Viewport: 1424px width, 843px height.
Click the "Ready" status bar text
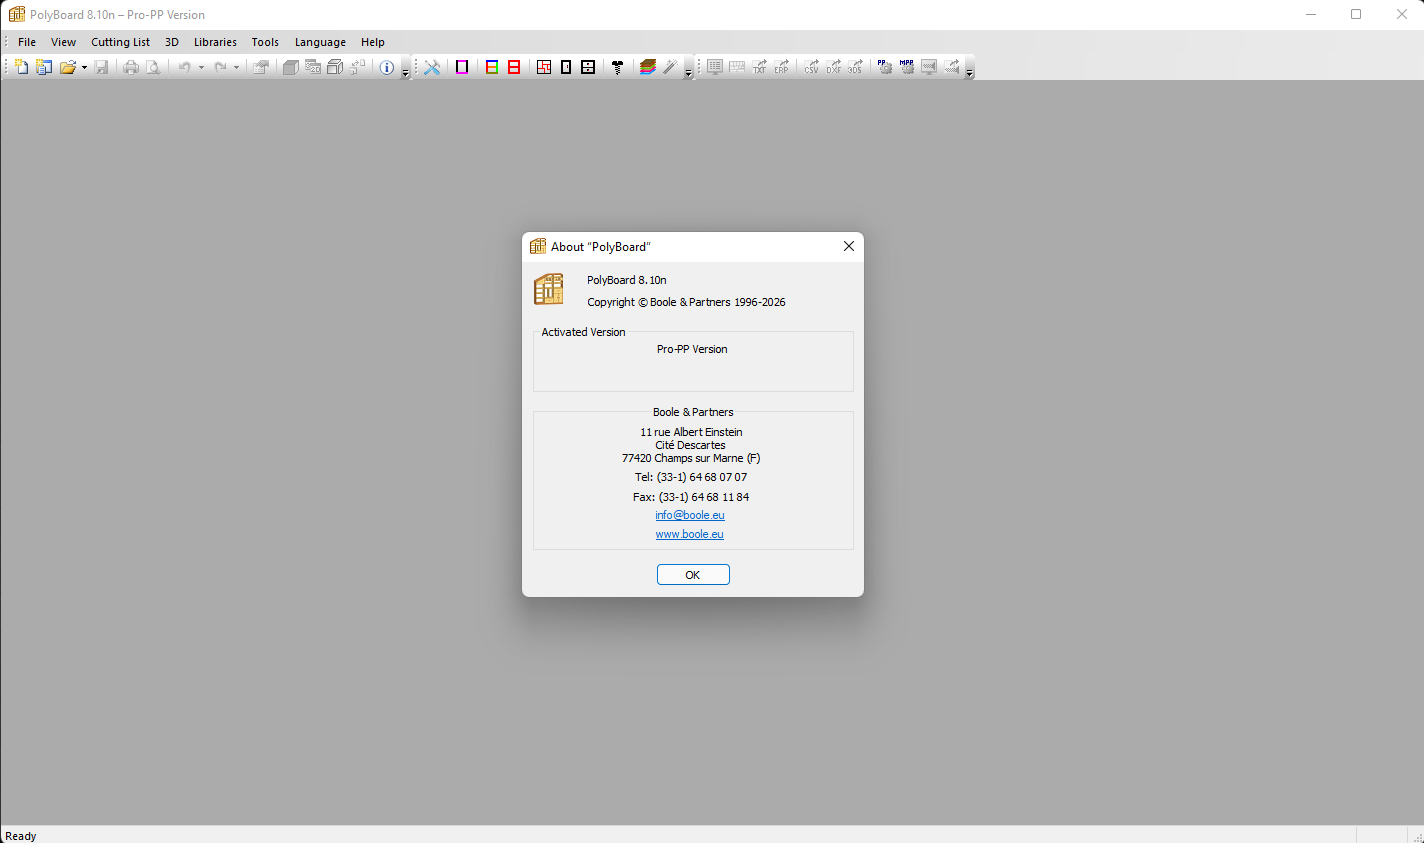[x=21, y=836]
